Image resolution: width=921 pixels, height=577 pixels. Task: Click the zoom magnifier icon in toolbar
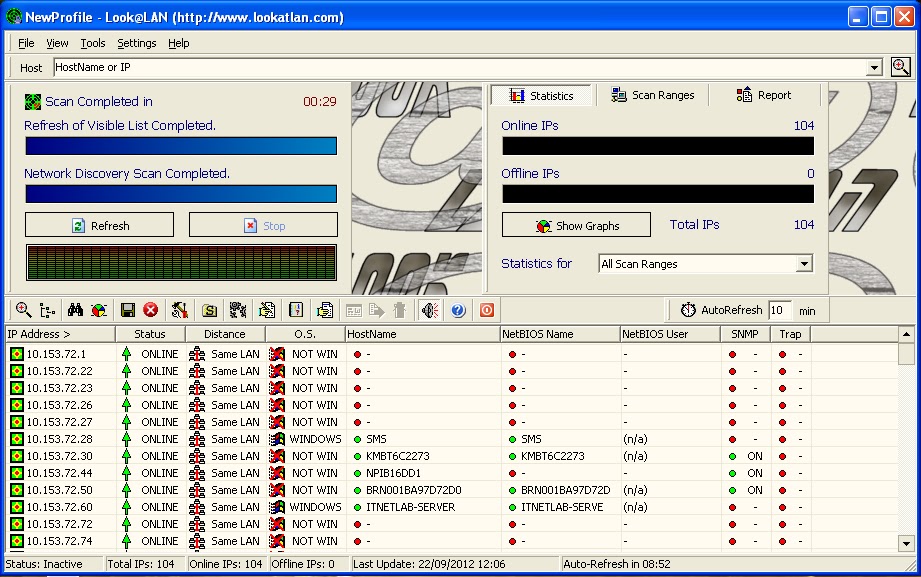coord(23,311)
